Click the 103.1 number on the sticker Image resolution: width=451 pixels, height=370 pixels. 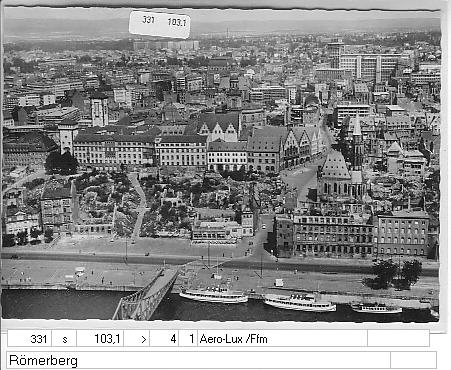point(177,22)
